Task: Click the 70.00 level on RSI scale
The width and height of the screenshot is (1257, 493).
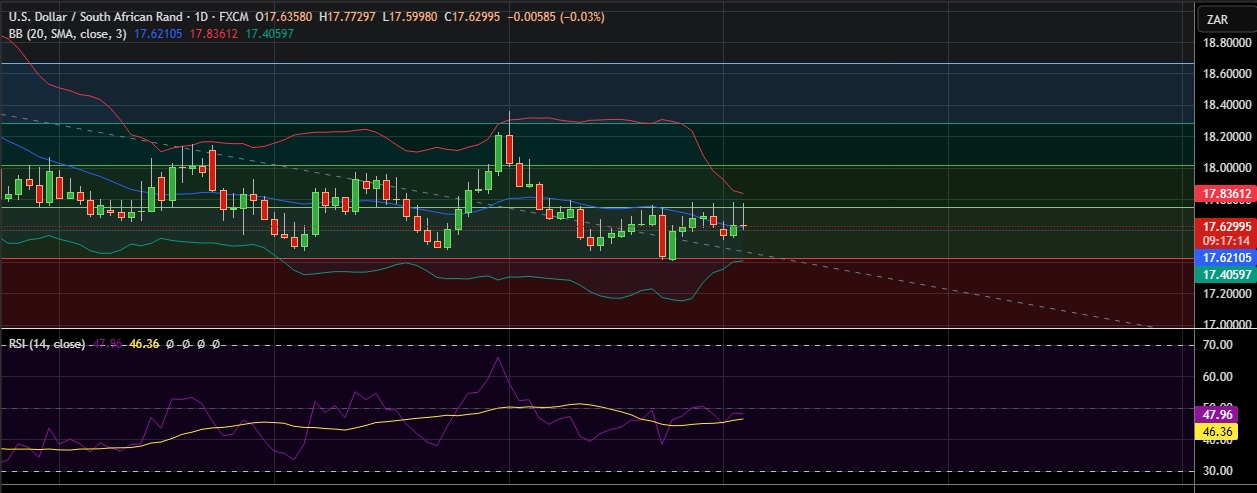Action: pyautogui.click(x=1216, y=345)
